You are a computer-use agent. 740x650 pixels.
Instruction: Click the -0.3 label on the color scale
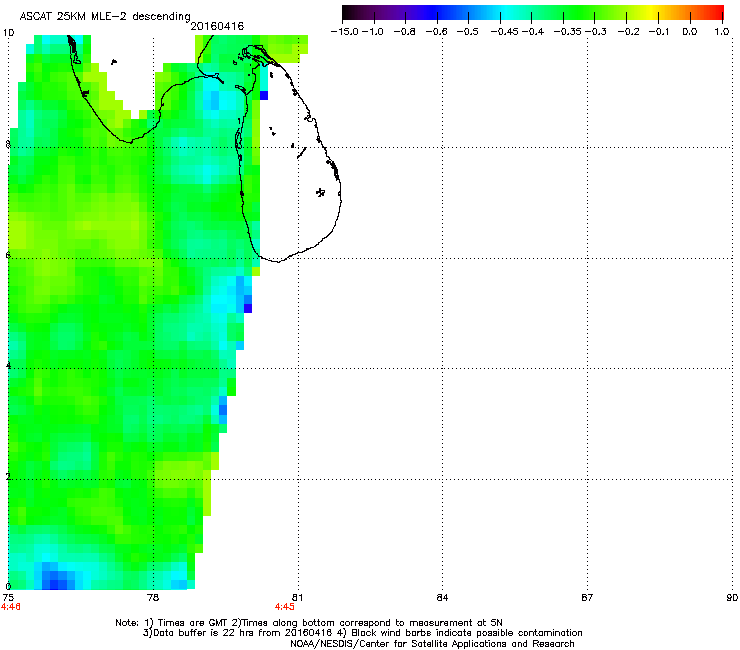[x=596, y=32]
